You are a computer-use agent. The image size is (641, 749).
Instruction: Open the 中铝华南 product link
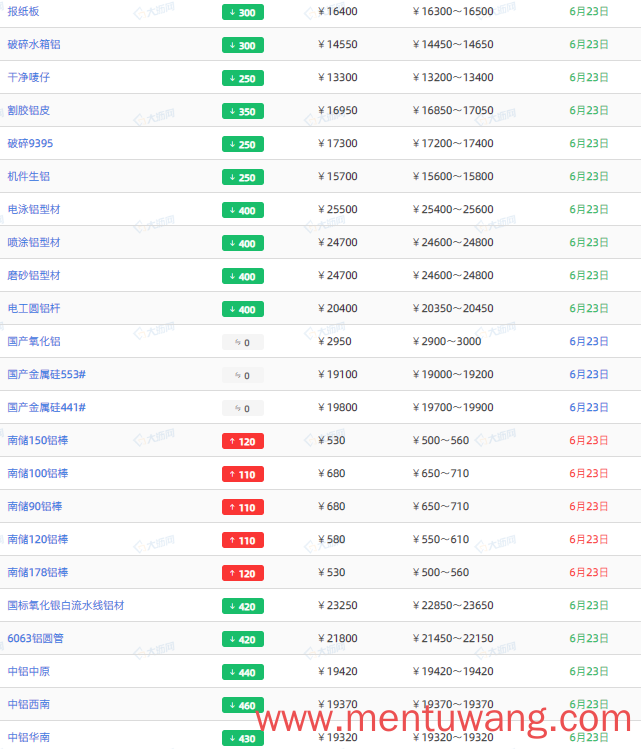tap(29, 737)
